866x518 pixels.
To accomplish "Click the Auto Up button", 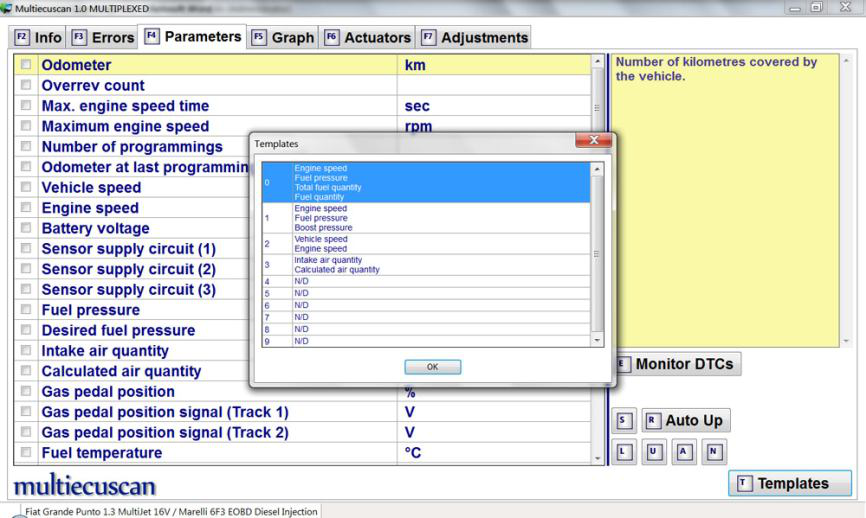I will (x=685, y=421).
